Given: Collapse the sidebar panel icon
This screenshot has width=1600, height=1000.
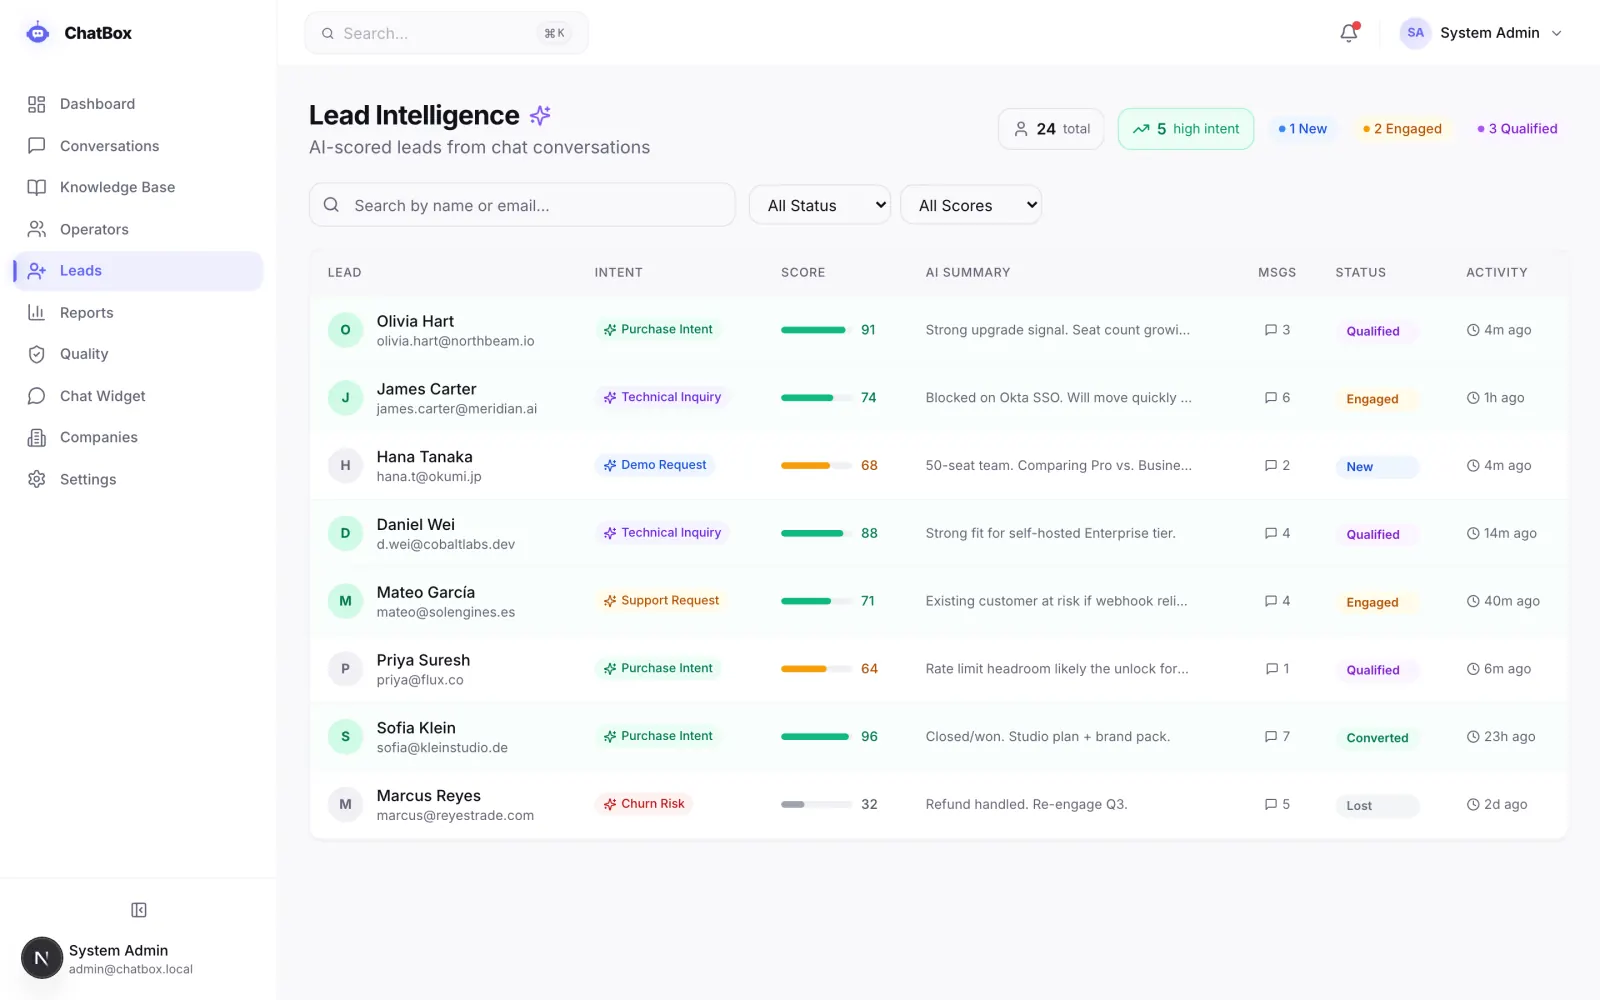Looking at the screenshot, I should pos(139,910).
